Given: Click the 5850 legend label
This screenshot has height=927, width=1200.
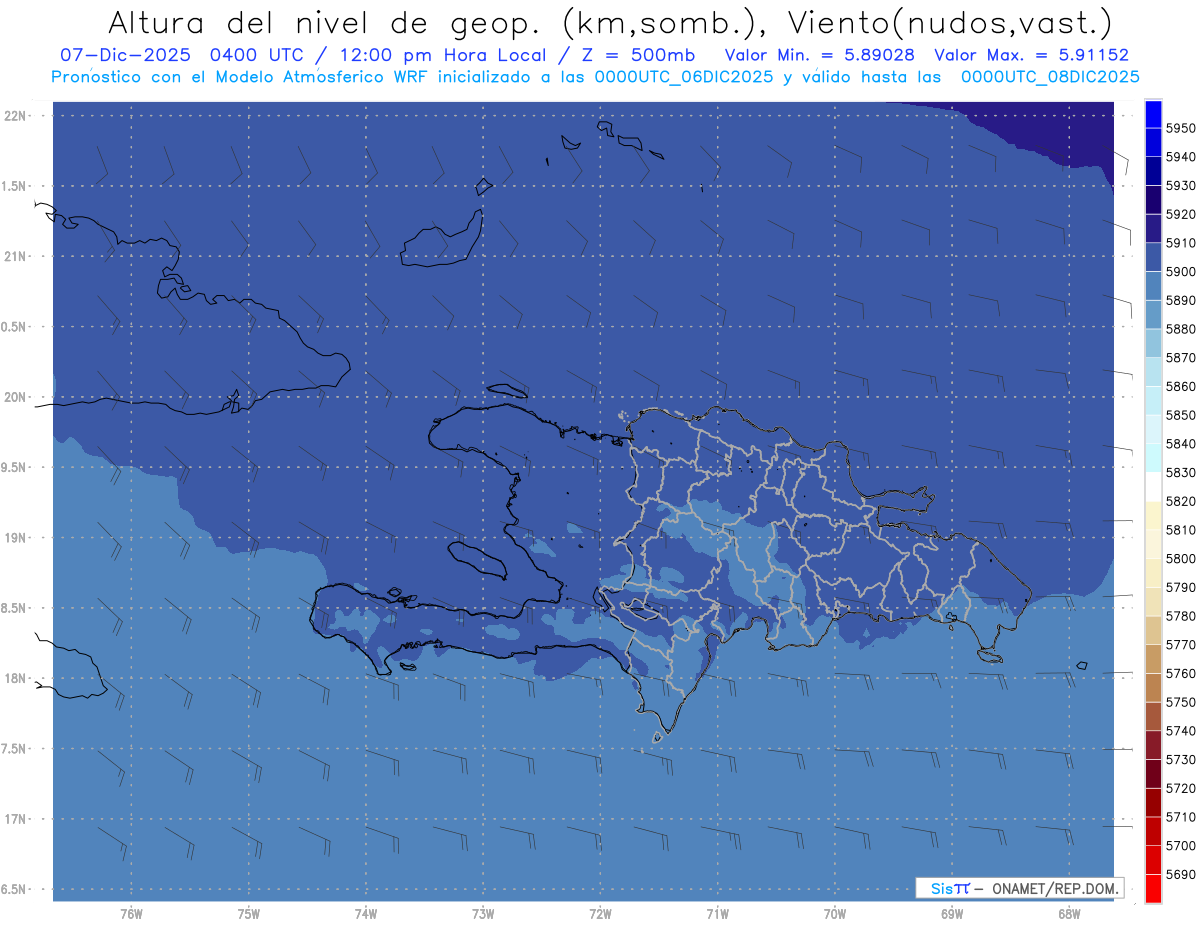Looking at the screenshot, I should [x=1181, y=415].
